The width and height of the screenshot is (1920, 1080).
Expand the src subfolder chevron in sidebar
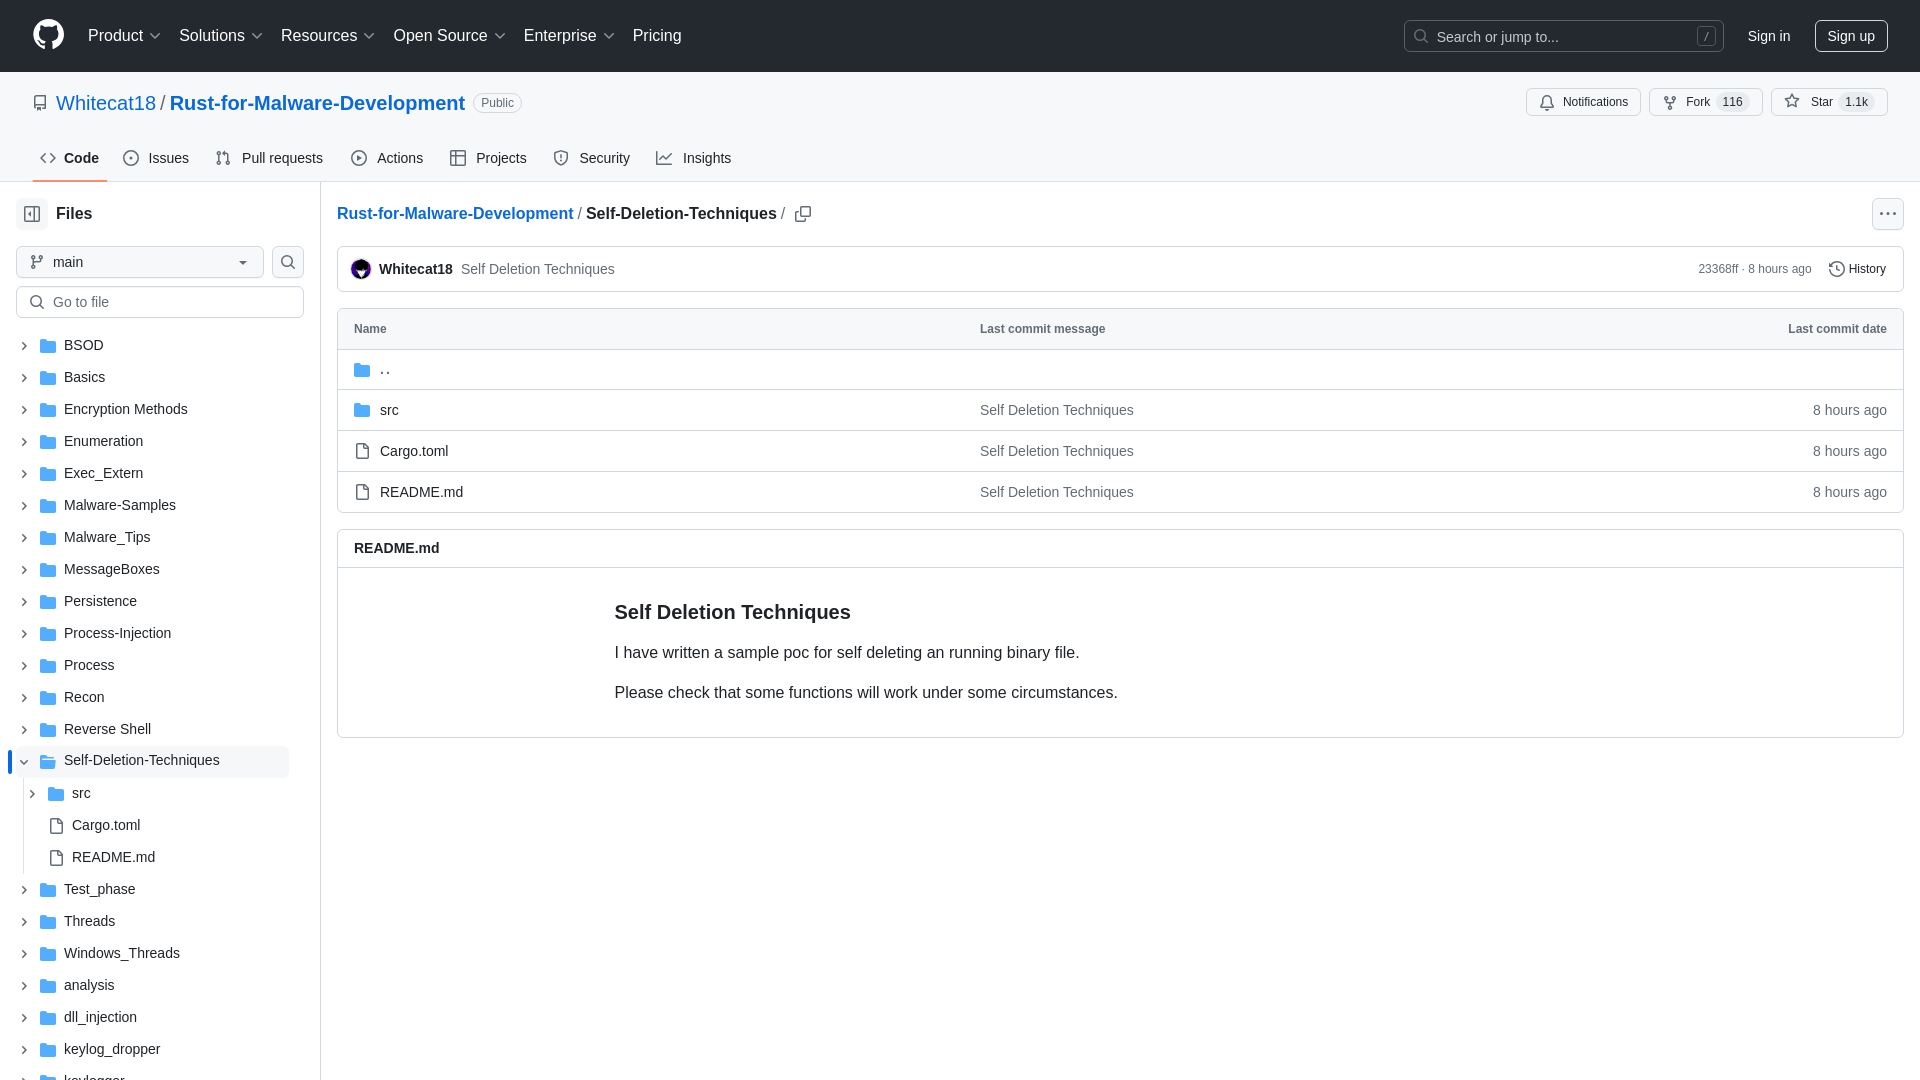click(32, 793)
